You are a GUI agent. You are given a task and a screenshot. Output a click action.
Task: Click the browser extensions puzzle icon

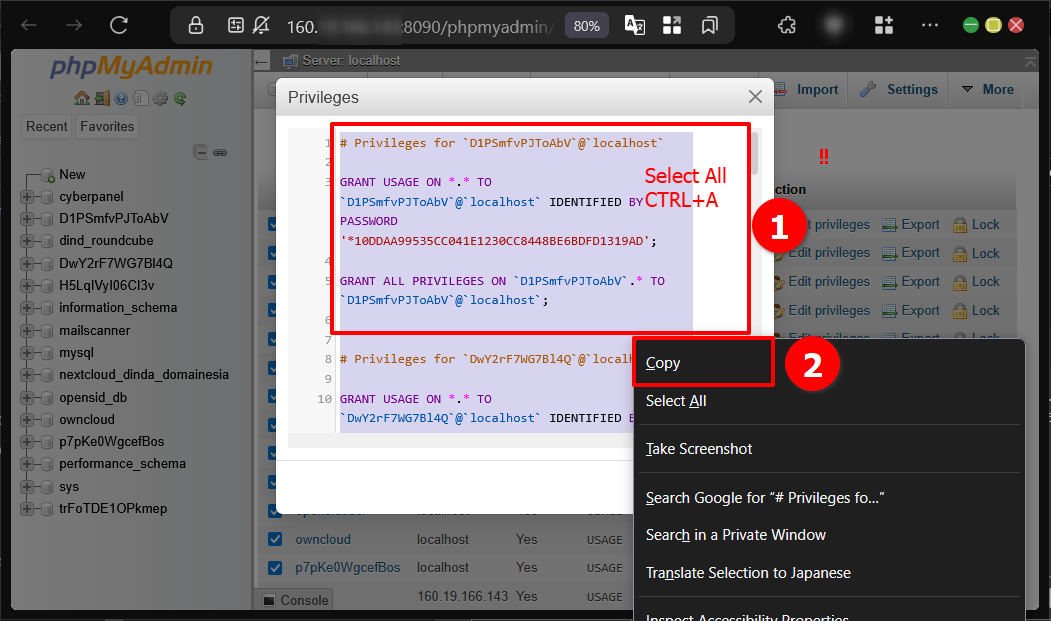pyautogui.click(x=787, y=25)
